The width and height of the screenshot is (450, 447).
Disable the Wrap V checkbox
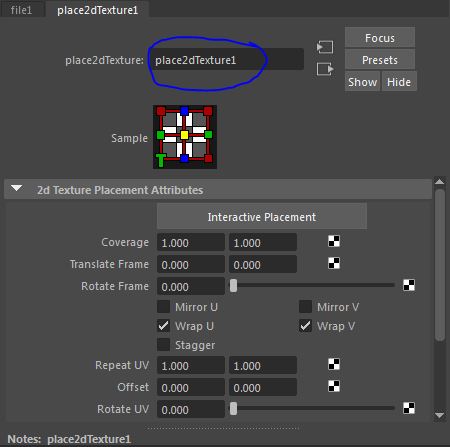tap(305, 326)
